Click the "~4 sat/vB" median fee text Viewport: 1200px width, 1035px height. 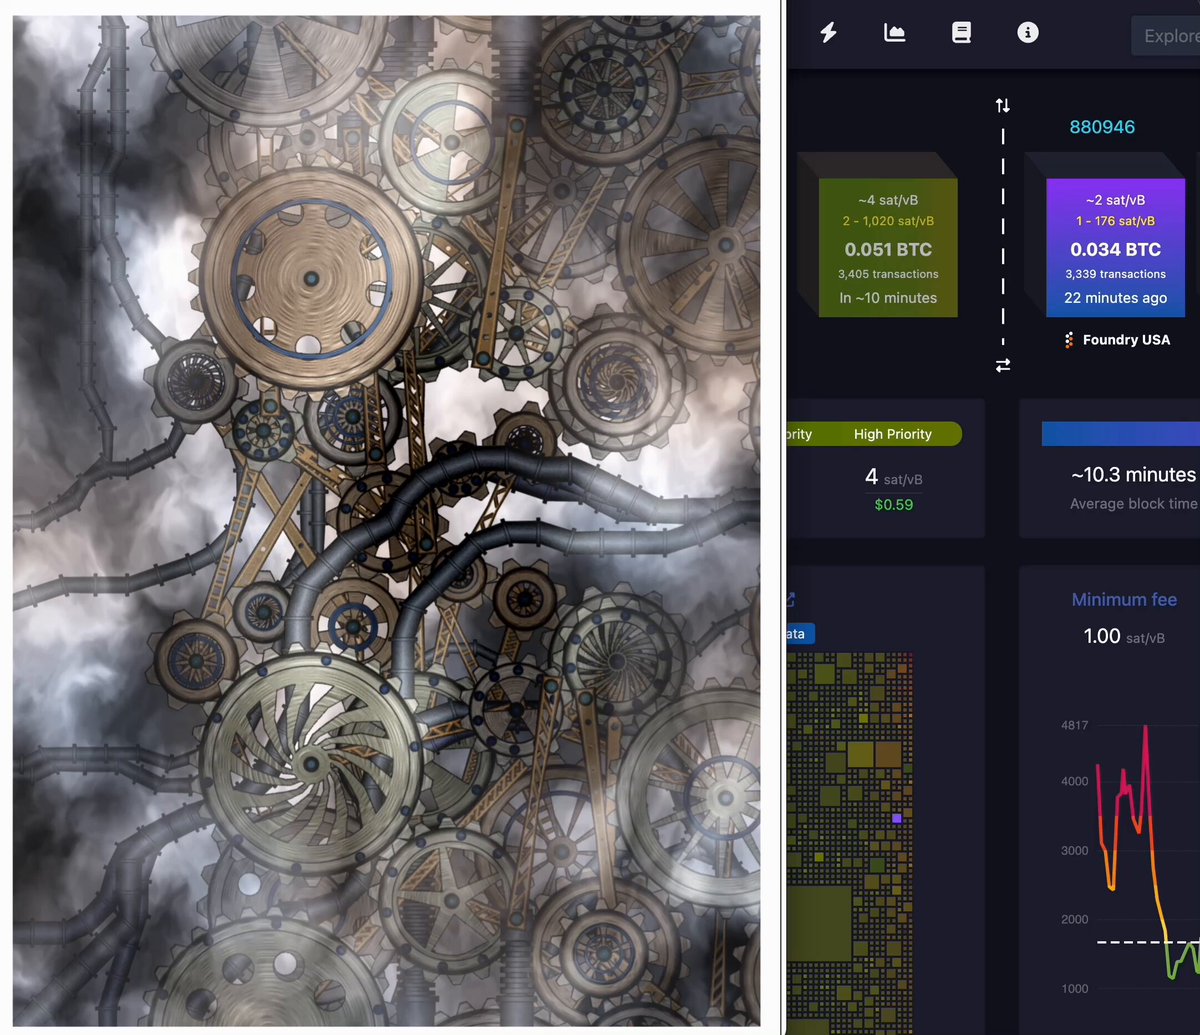coord(888,200)
